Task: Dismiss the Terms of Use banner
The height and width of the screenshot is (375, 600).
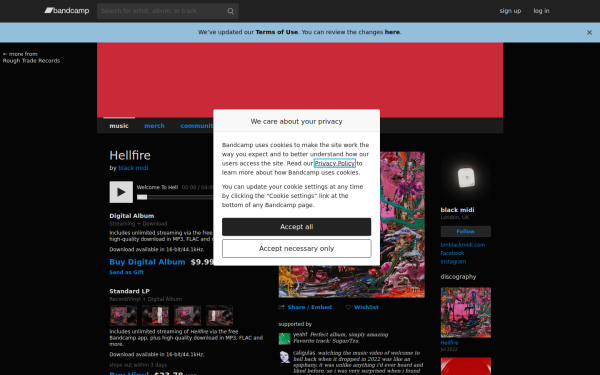Action: pos(589,33)
